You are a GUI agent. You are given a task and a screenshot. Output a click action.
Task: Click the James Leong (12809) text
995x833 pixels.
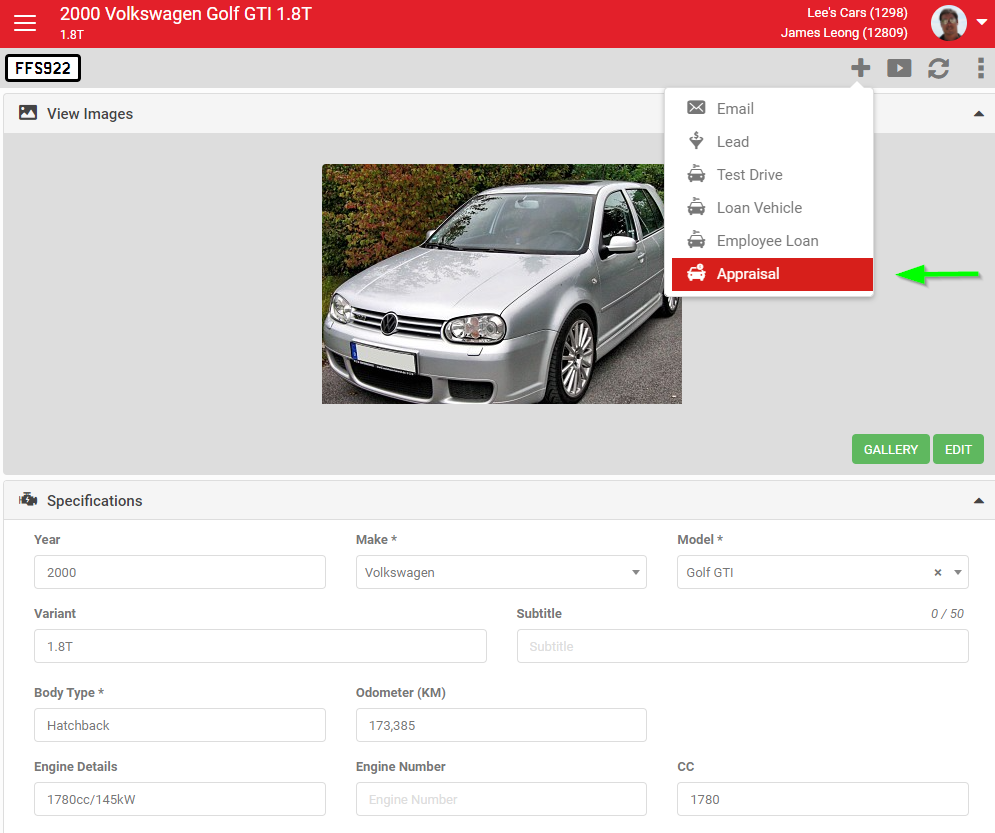tap(844, 32)
